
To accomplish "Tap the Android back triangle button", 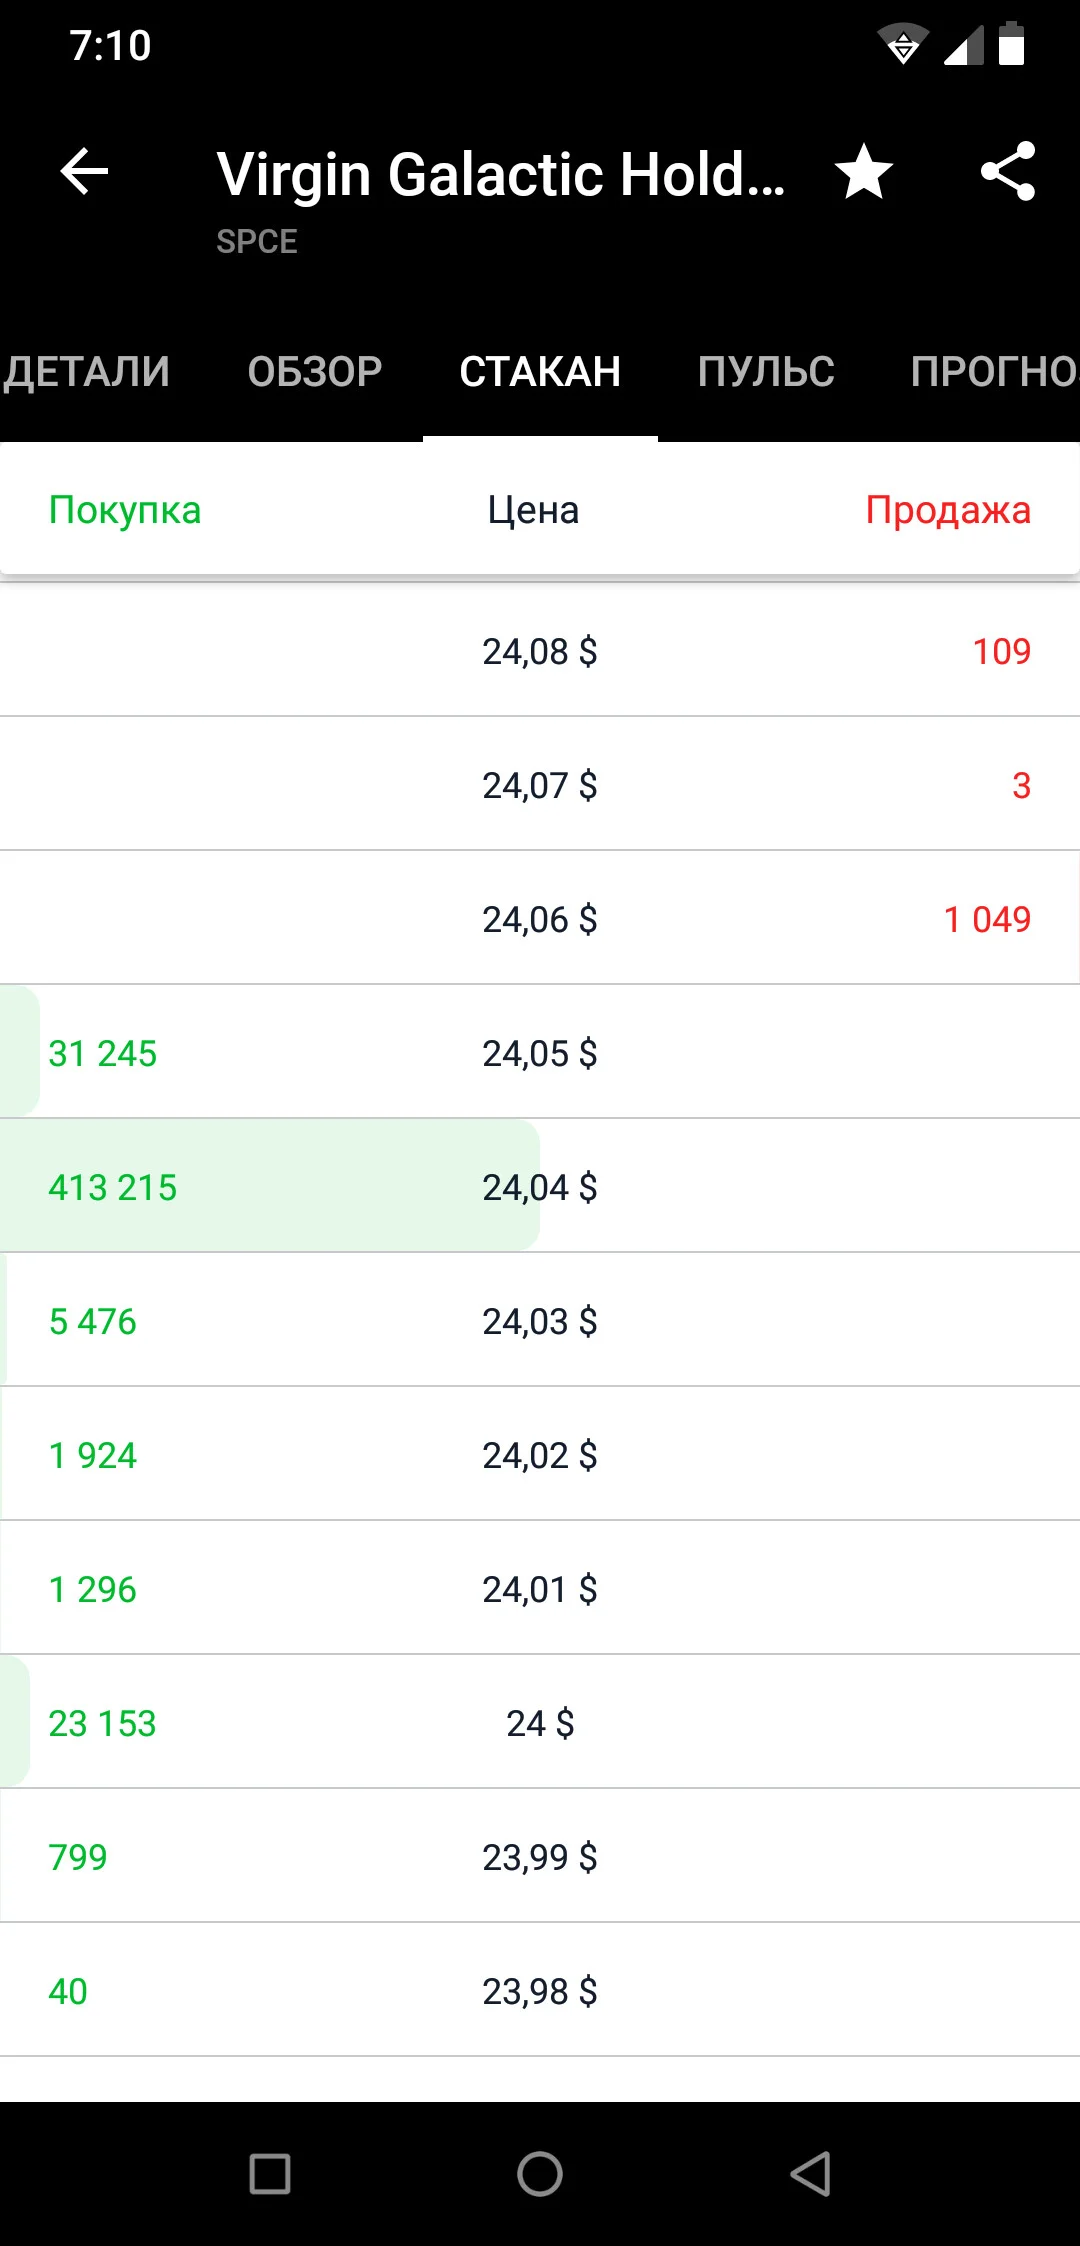I will (810, 2174).
